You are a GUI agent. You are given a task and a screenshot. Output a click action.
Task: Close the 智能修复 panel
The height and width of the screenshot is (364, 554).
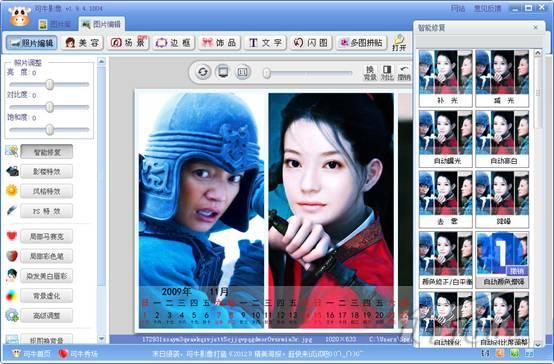point(536,27)
